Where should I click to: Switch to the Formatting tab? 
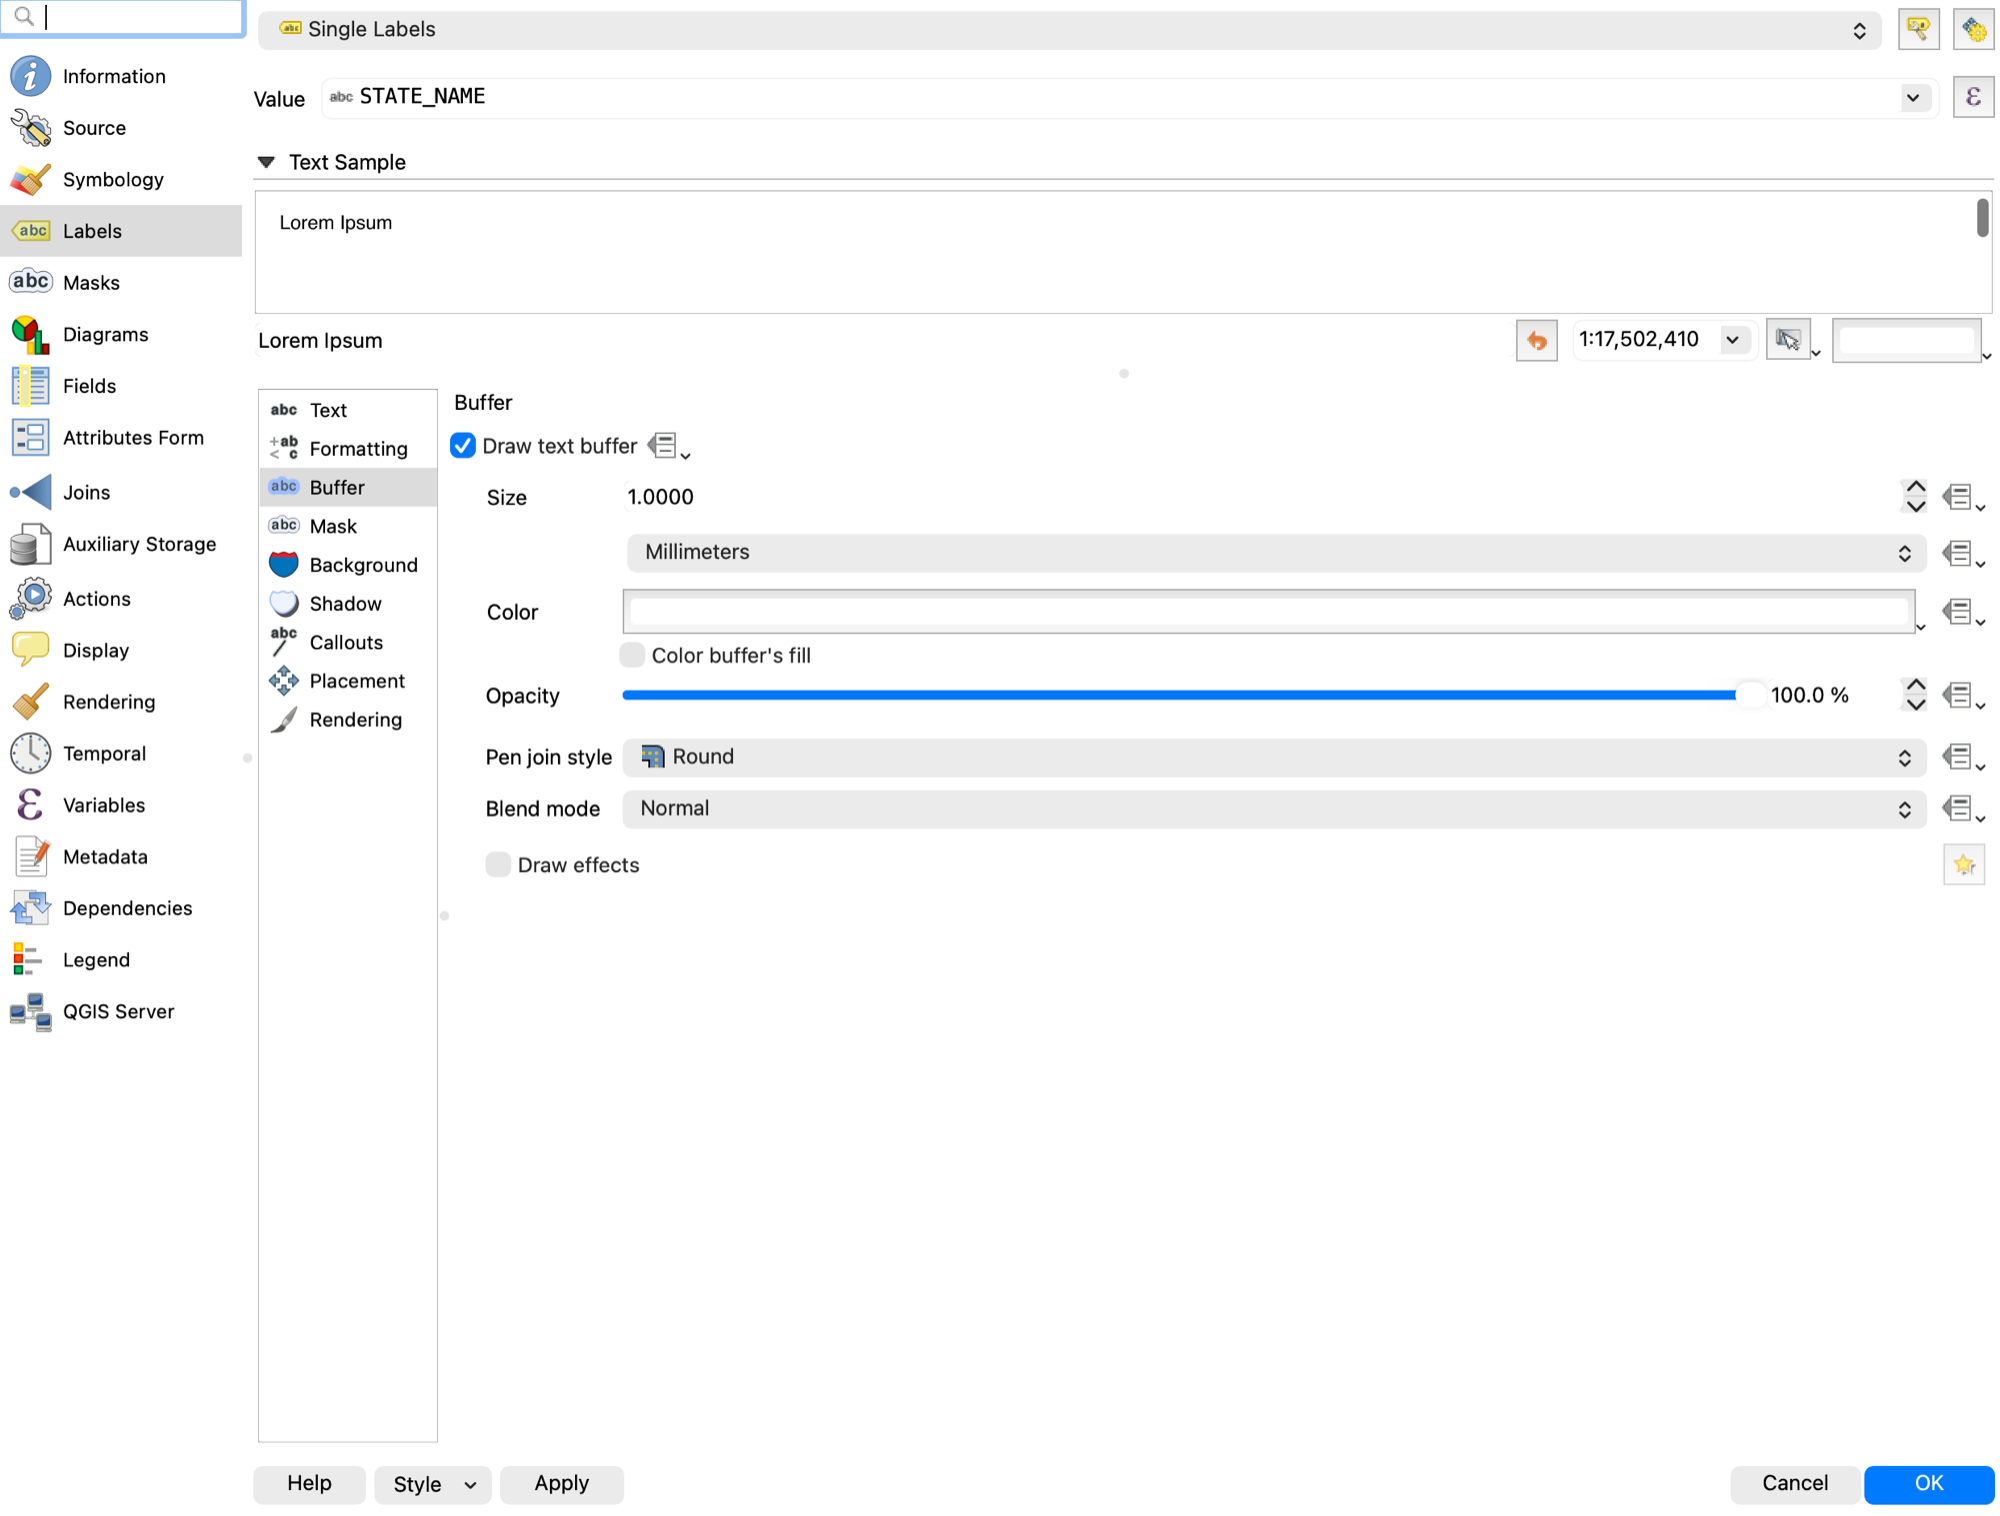(348, 449)
